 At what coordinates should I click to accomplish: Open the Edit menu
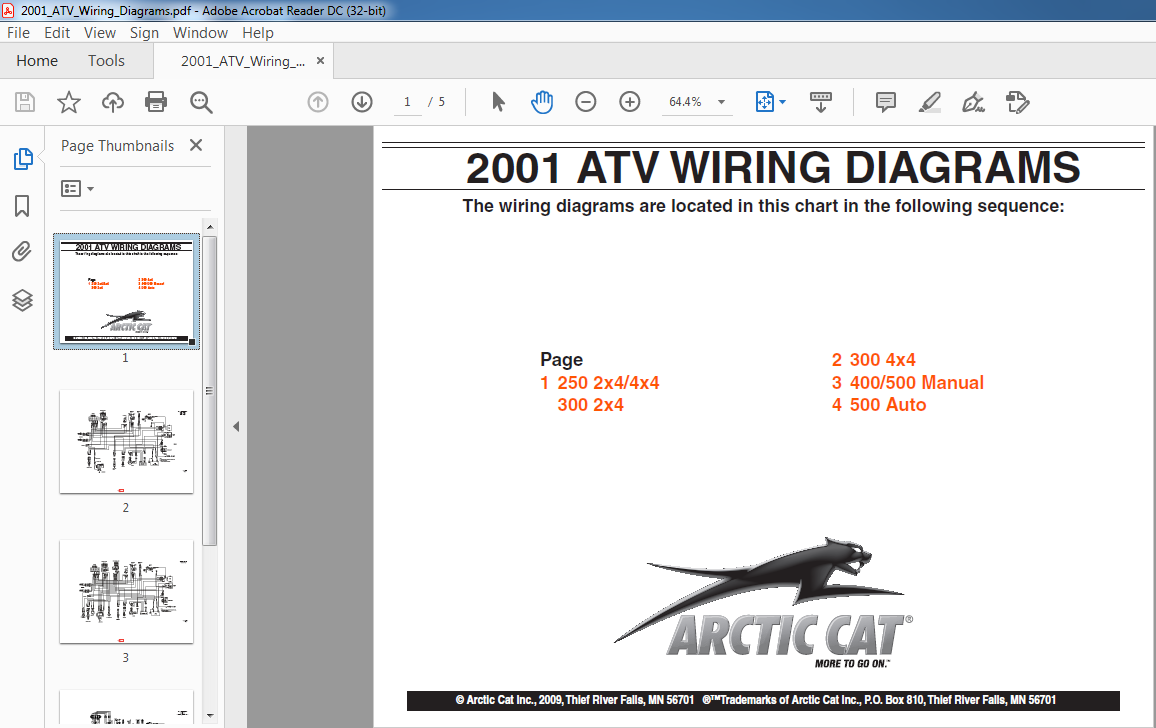pos(57,32)
